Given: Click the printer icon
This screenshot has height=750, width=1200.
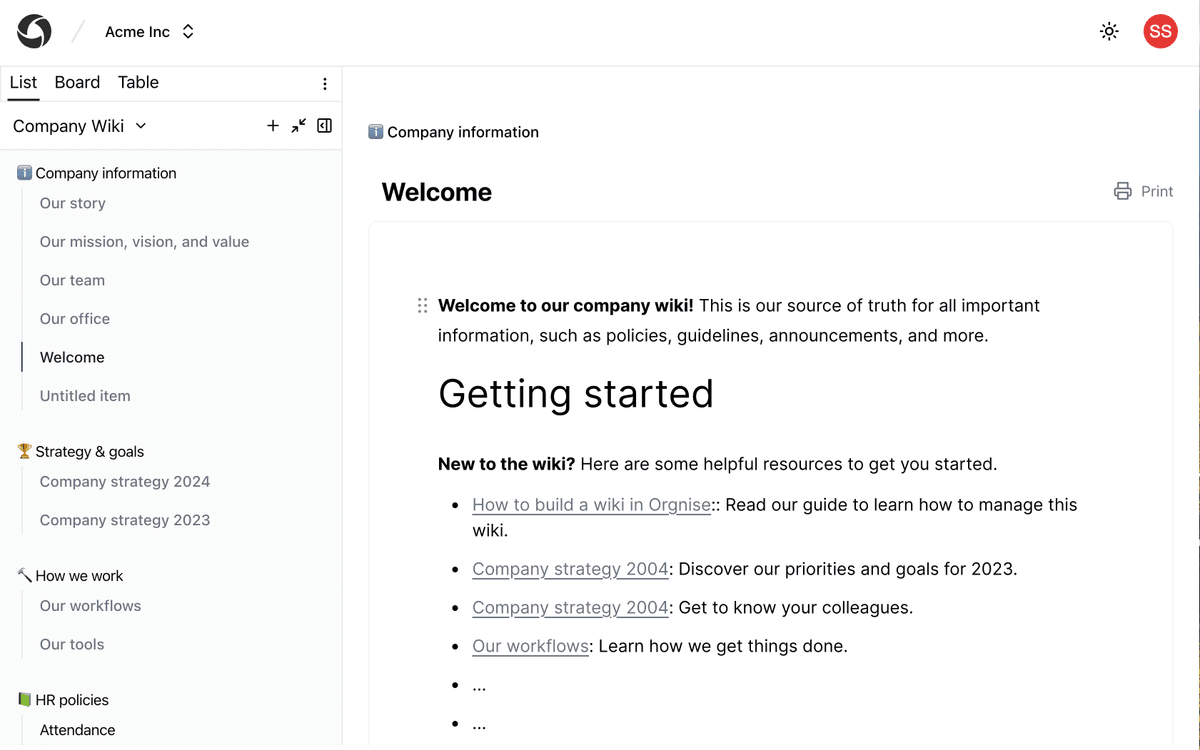Looking at the screenshot, I should [x=1123, y=191].
